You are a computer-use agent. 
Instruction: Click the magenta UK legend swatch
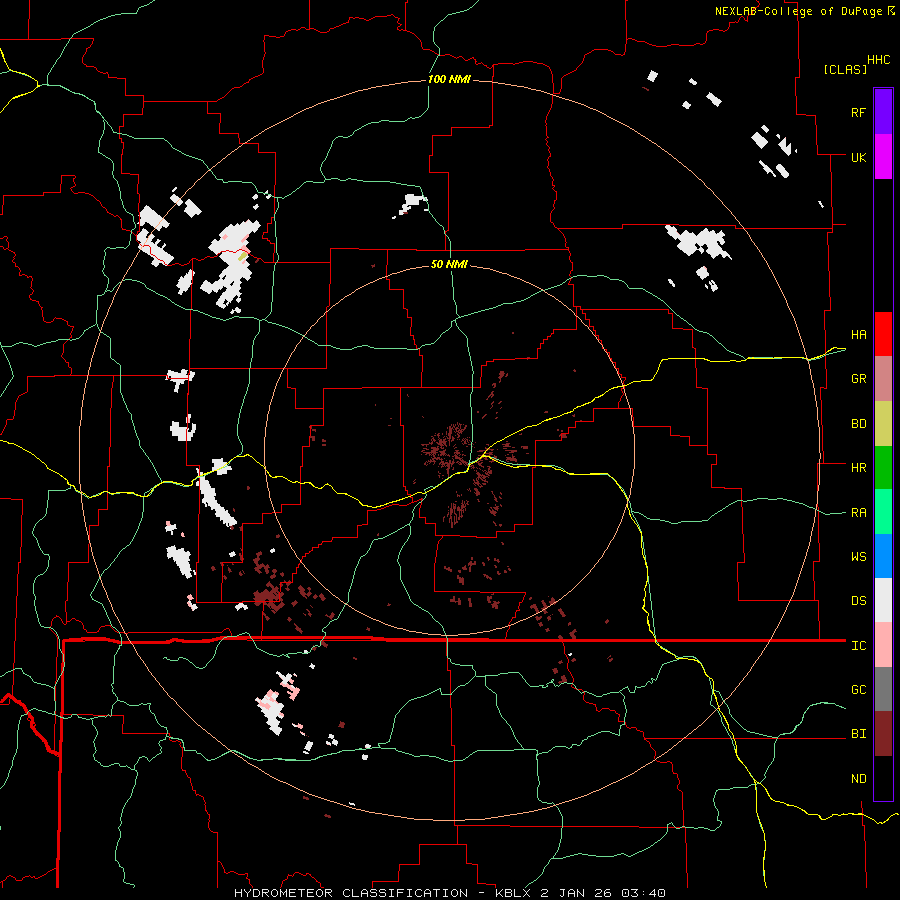[x=883, y=157]
